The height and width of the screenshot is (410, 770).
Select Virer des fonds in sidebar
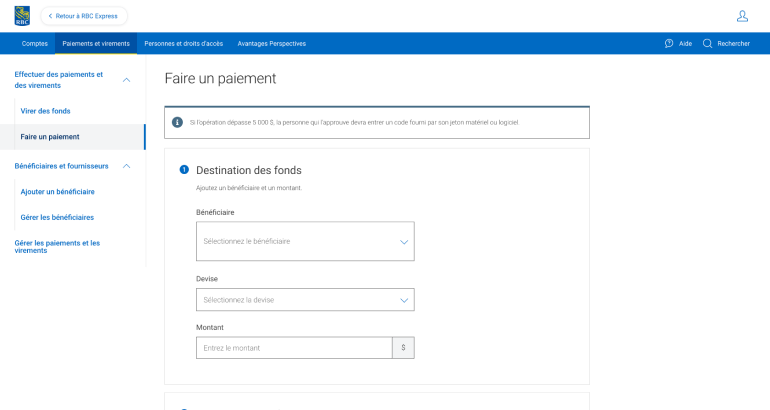coord(46,111)
